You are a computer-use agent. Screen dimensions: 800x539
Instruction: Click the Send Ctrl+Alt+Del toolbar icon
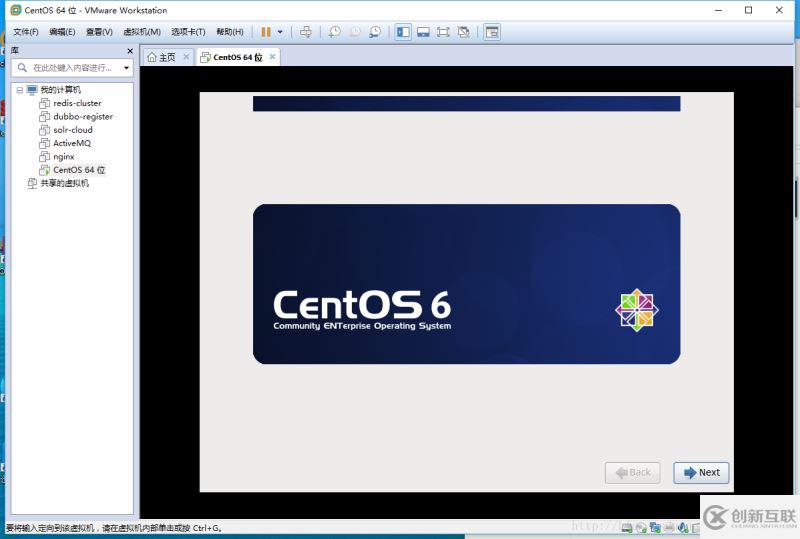tap(306, 32)
